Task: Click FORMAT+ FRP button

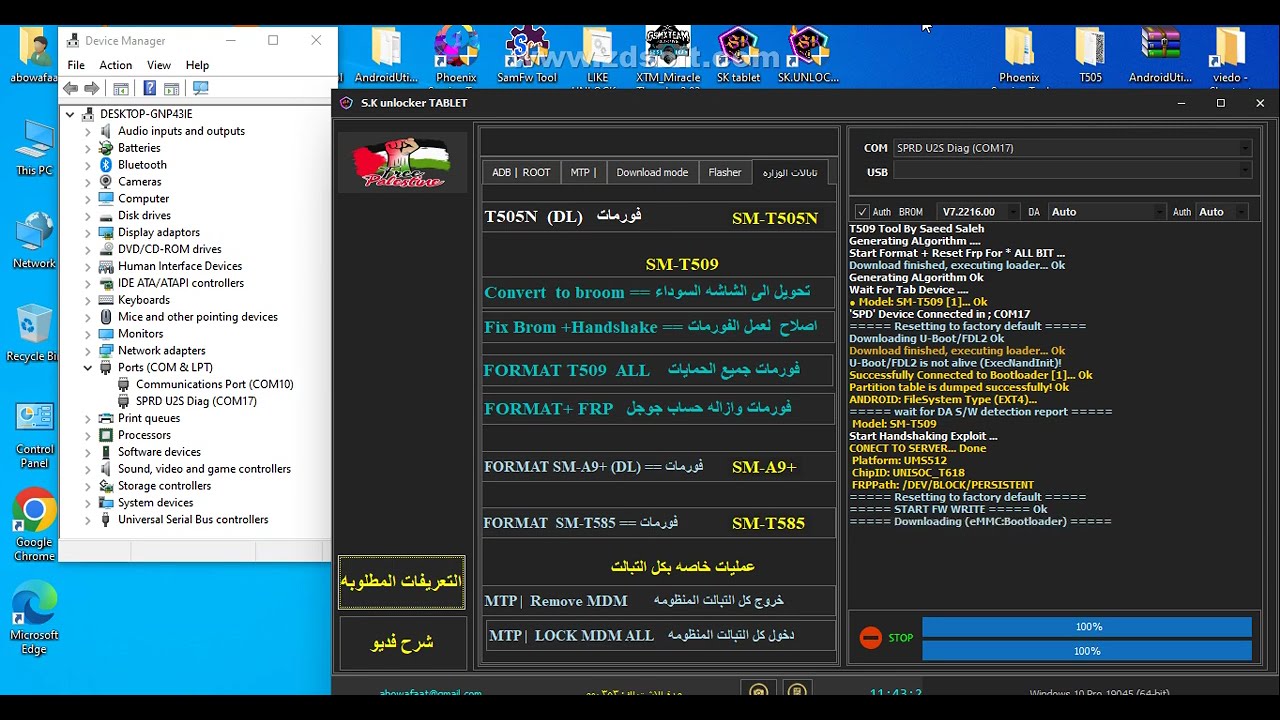Action: [658, 409]
